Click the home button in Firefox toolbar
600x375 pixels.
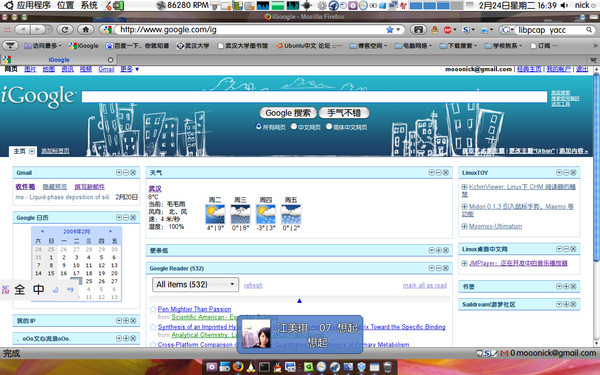coord(86,29)
